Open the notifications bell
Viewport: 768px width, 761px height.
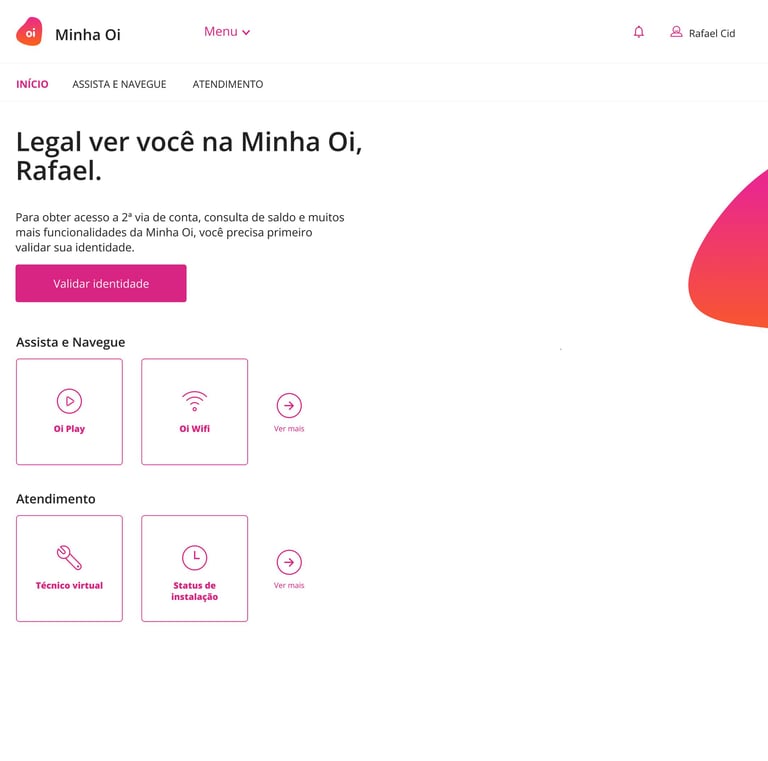[x=639, y=32]
